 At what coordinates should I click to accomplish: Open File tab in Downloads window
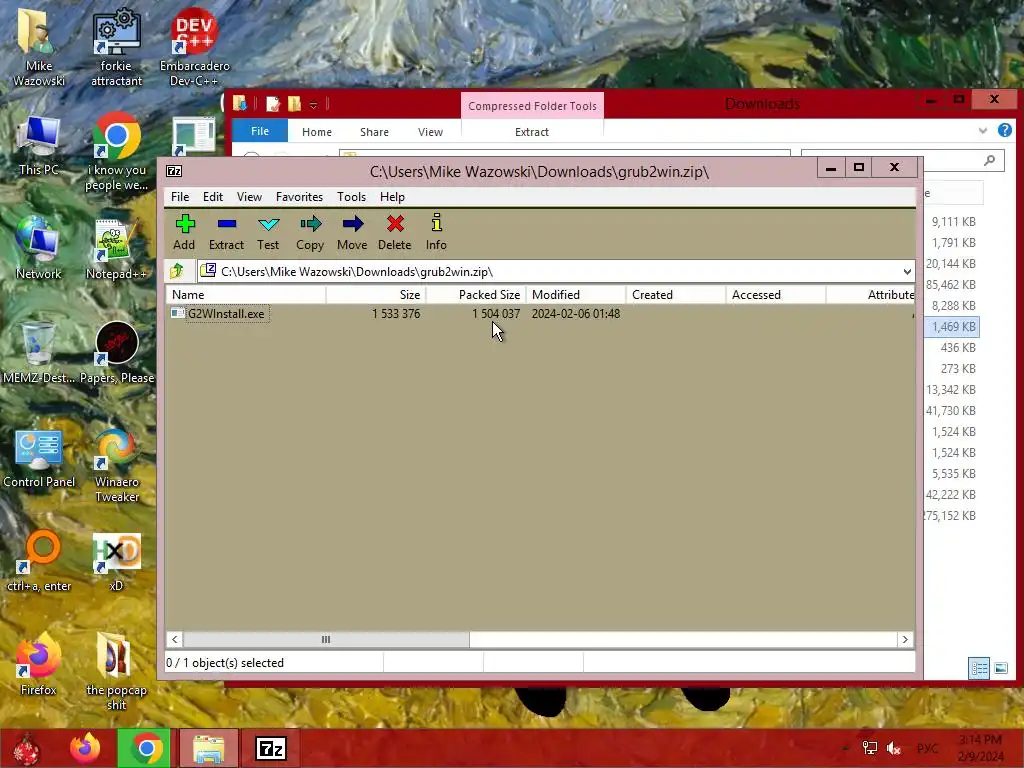coord(260,131)
